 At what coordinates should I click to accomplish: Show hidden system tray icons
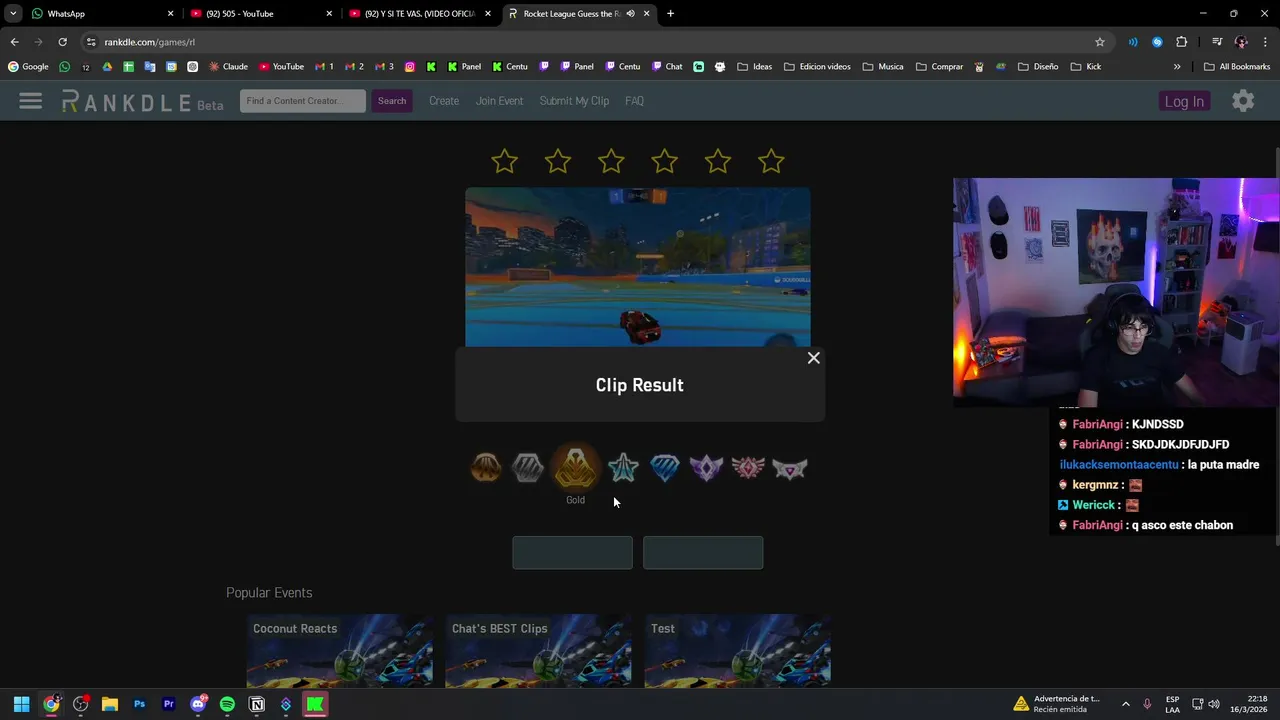[1125, 704]
